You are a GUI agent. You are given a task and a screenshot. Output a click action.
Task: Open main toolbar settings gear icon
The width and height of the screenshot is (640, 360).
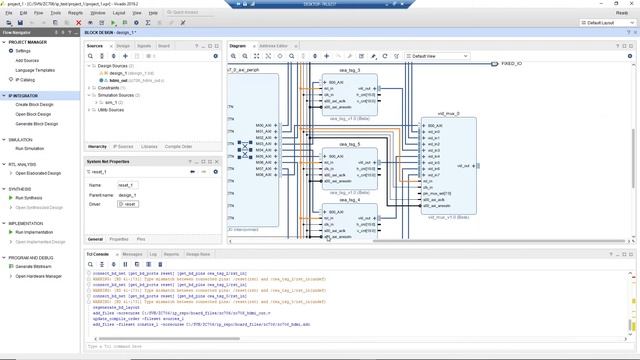click(x=136, y=23)
